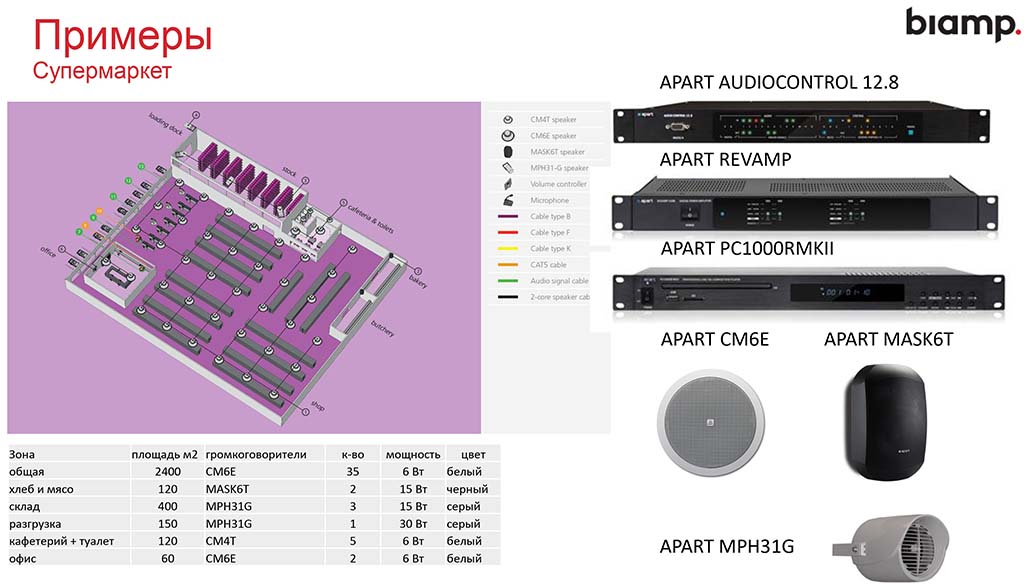Click the 'хлеб и мясо' zone cell
The width and height of the screenshot is (1024, 585).
coord(40,489)
